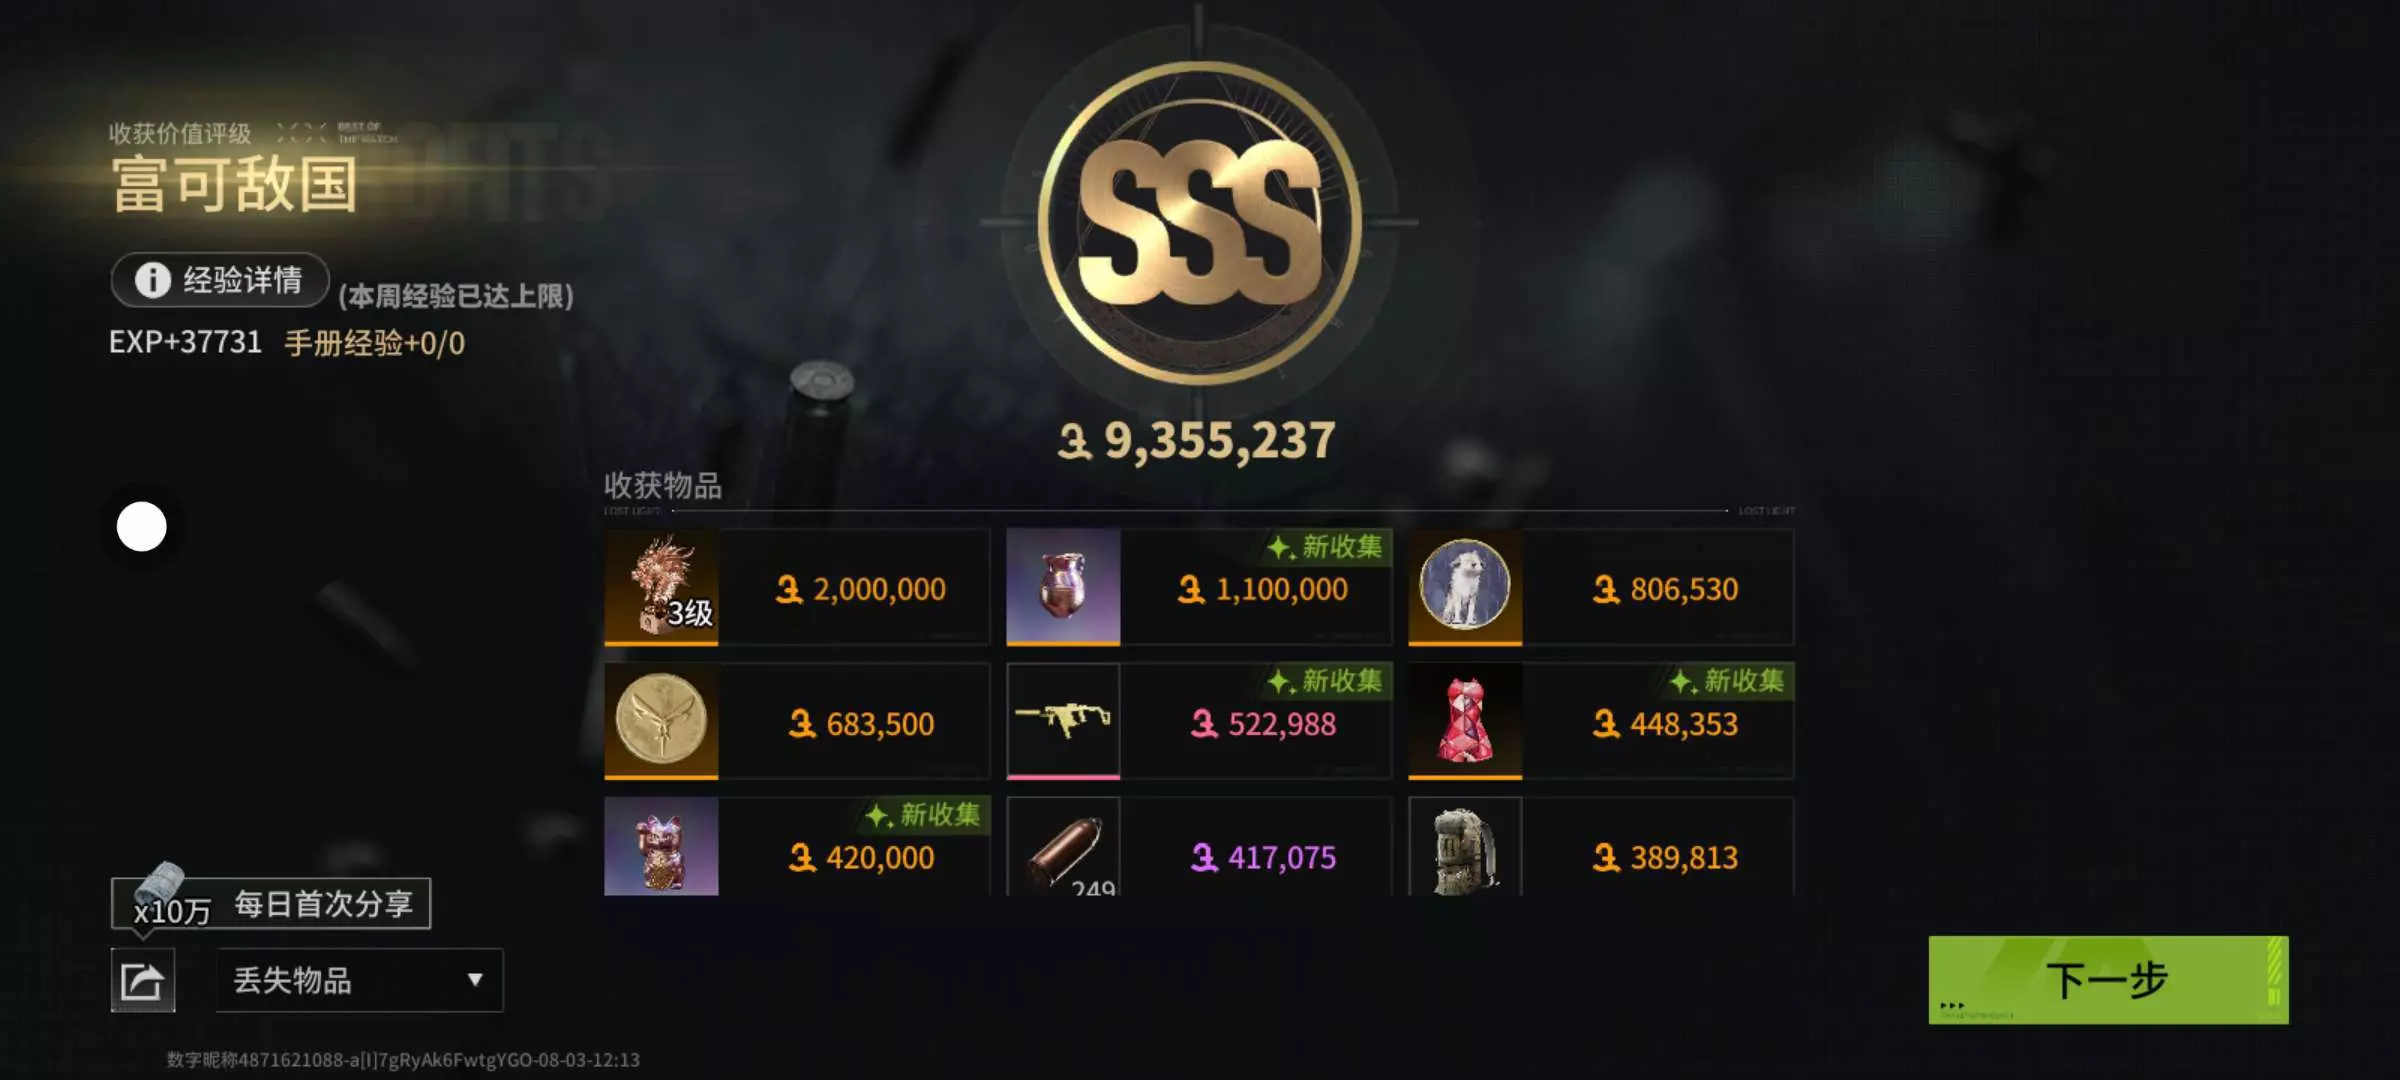Tap the lucky cat figurine icon

pyautogui.click(x=661, y=846)
